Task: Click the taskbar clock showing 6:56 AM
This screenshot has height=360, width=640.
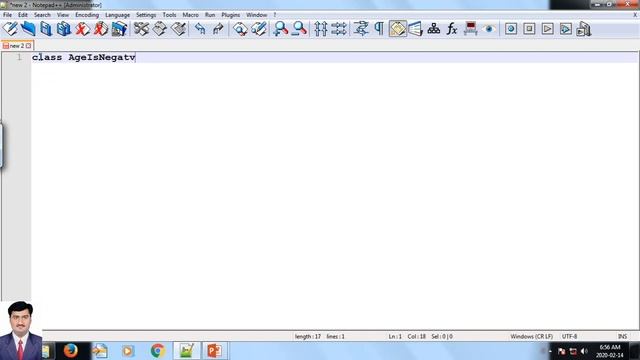Action: (x=610, y=351)
